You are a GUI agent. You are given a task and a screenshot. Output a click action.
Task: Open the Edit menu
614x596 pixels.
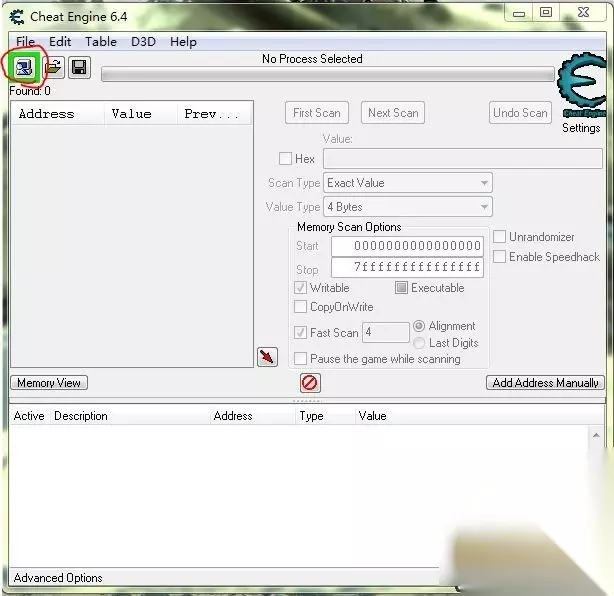pos(60,42)
